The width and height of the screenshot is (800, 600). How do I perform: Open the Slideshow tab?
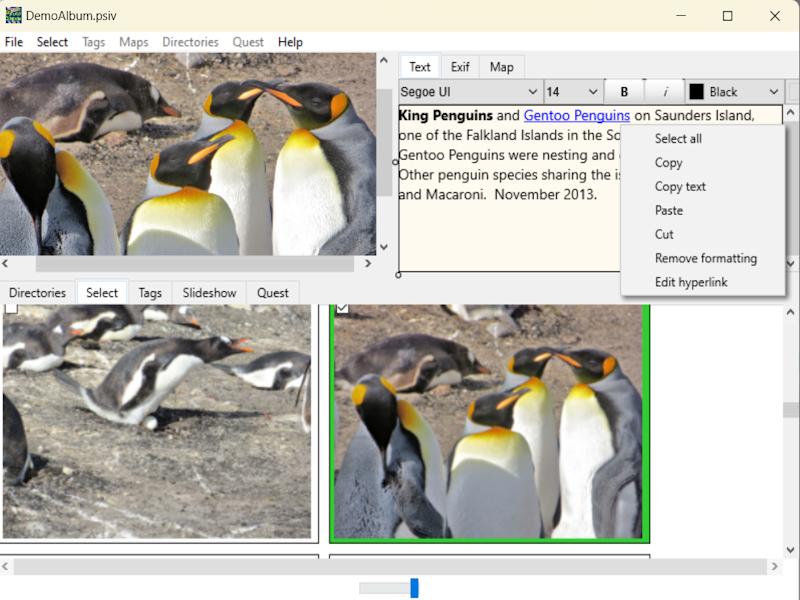(208, 292)
